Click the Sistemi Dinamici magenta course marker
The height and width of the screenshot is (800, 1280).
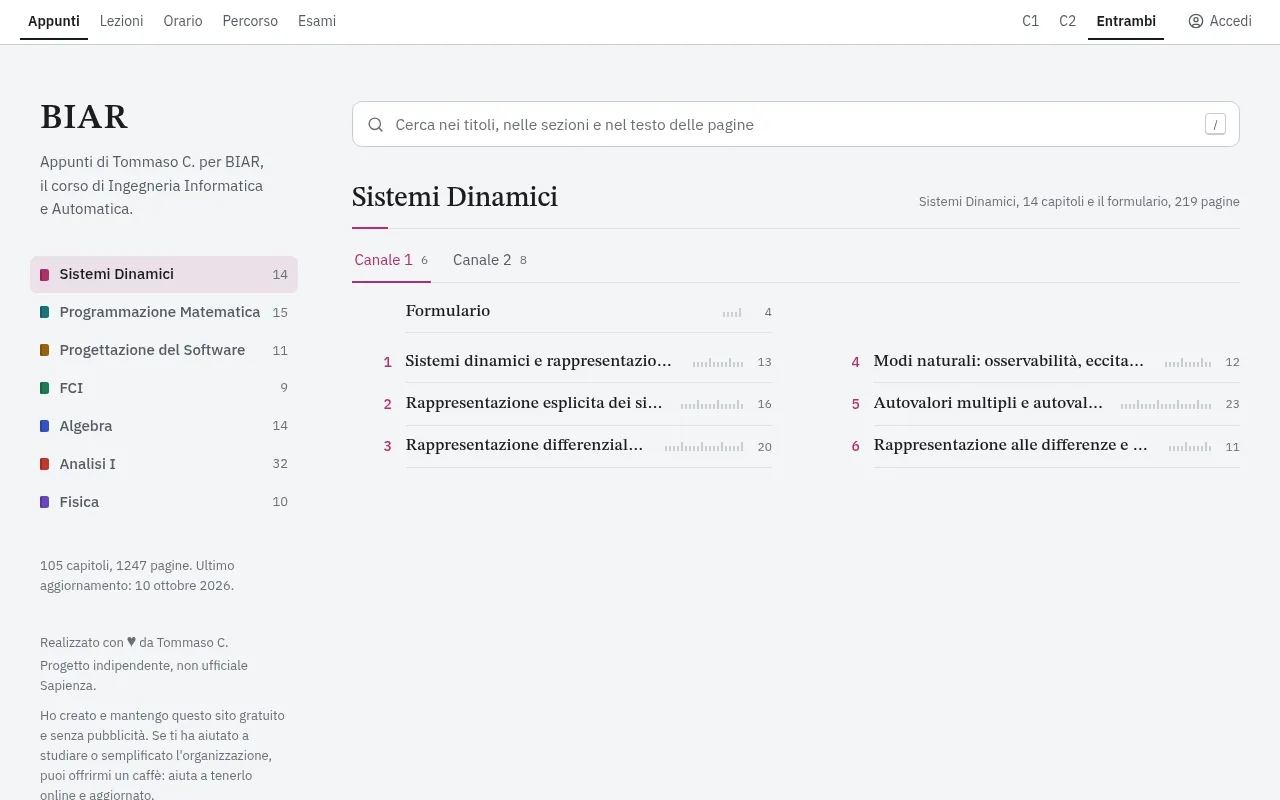44,274
